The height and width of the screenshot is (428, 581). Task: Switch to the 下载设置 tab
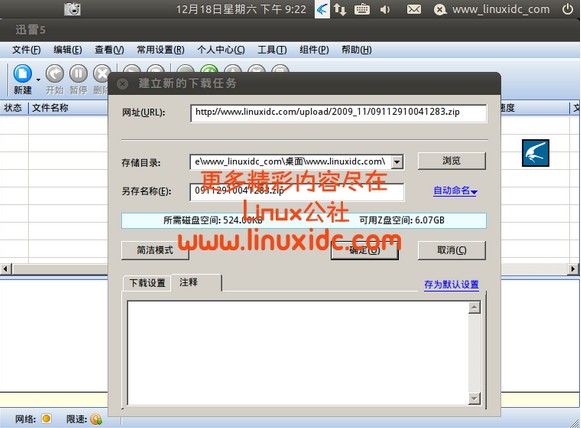pos(147,283)
